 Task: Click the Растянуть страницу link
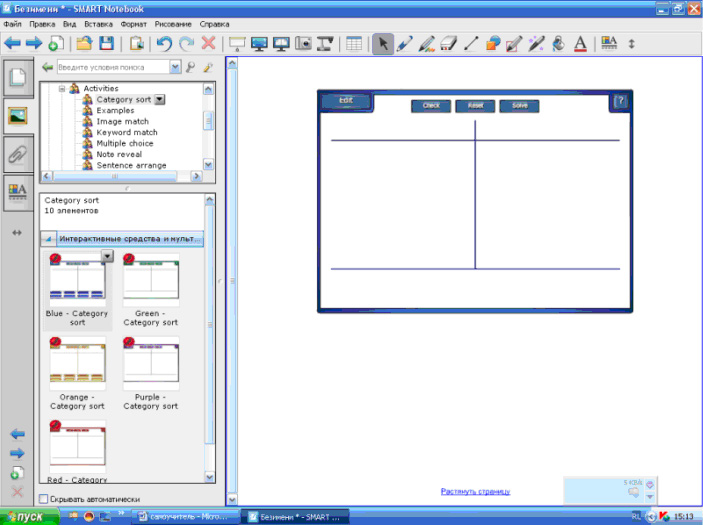tap(475, 491)
